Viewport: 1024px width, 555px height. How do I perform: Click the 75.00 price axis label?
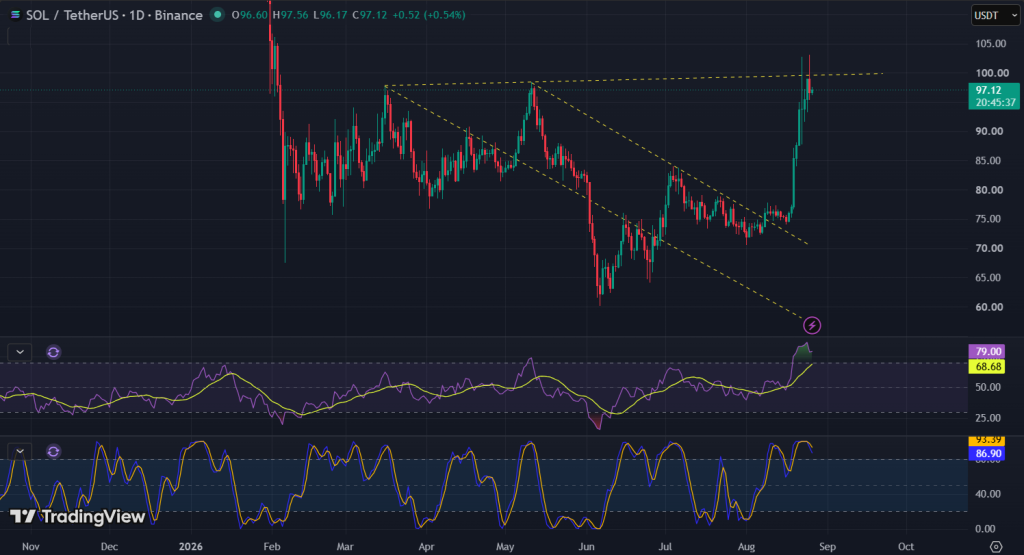tap(989, 219)
